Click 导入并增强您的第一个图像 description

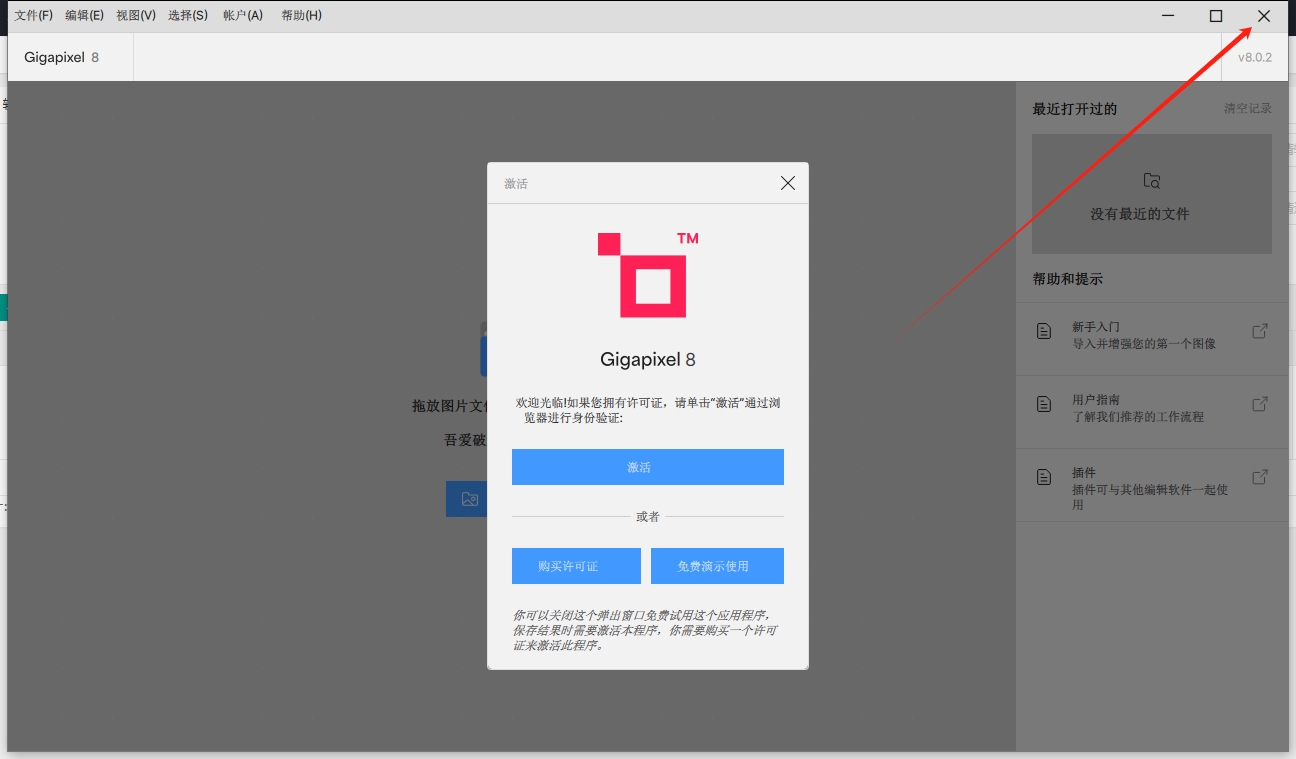[1144, 344]
